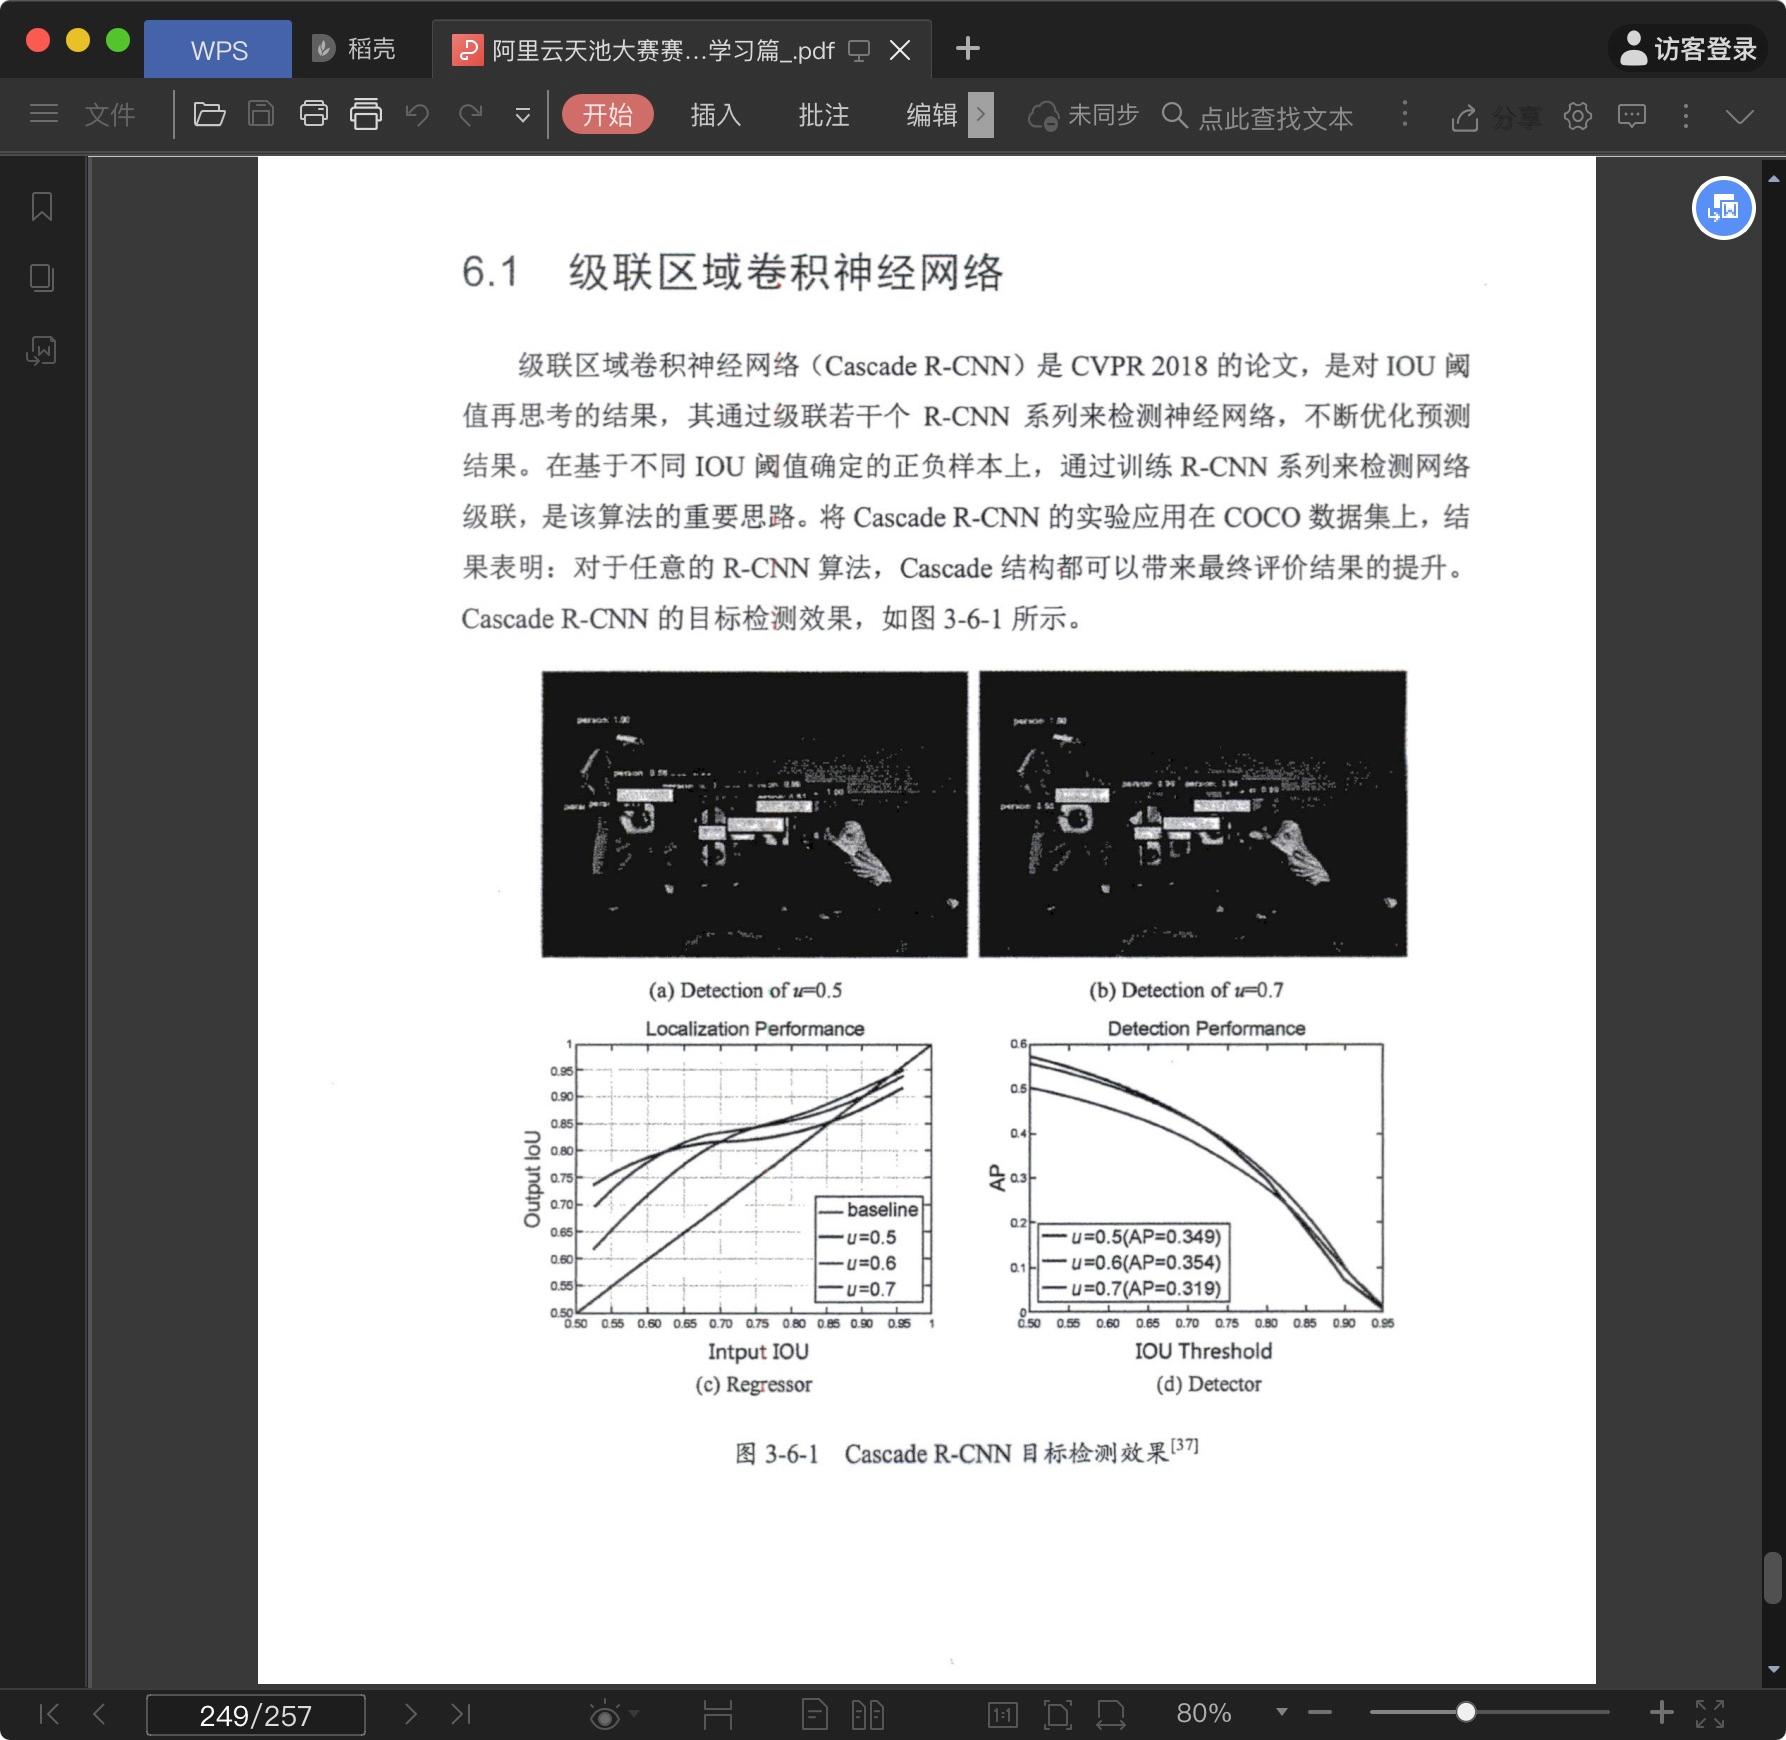Switch to the 稻壳 tab
This screenshot has width=1786, height=1740.
pyautogui.click(x=354, y=49)
